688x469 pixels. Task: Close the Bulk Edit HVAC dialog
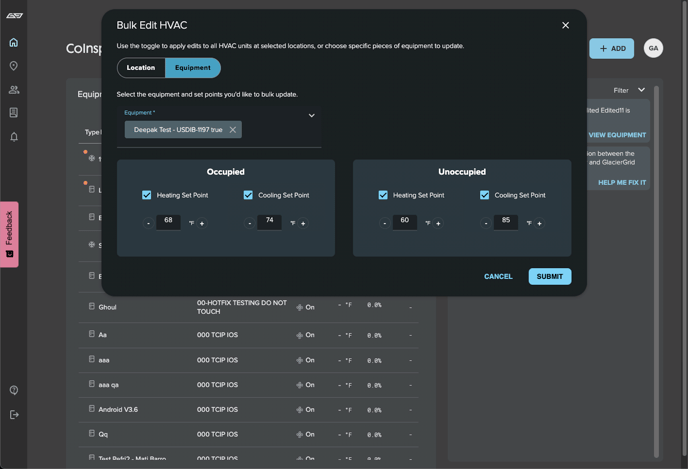[566, 25]
